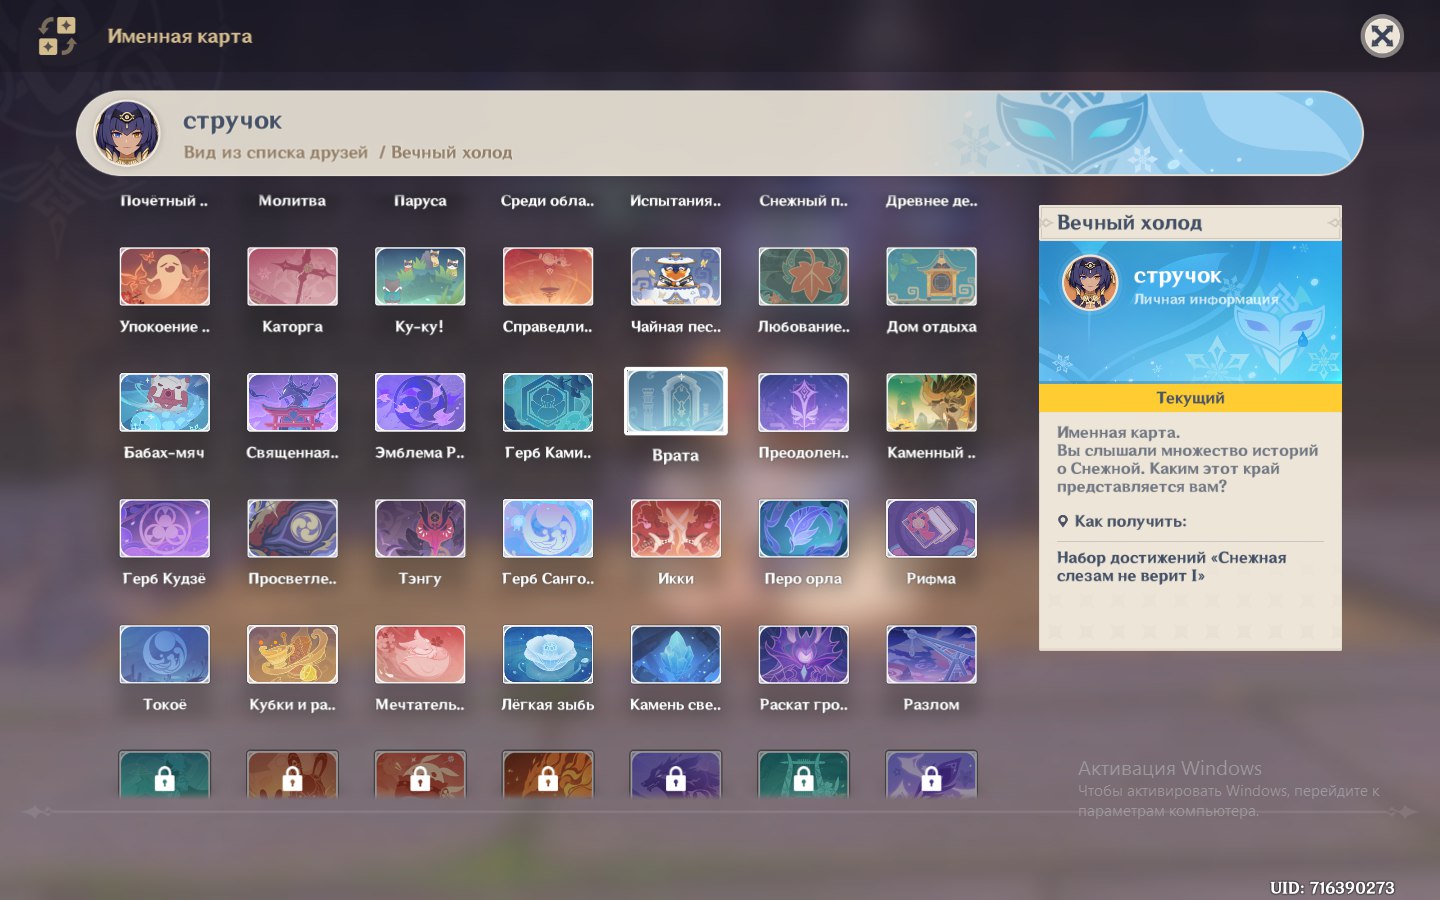Image resolution: width=1440 pixels, height=900 pixels.
Task: Click the Паруса namecard label
Action: click(x=420, y=201)
